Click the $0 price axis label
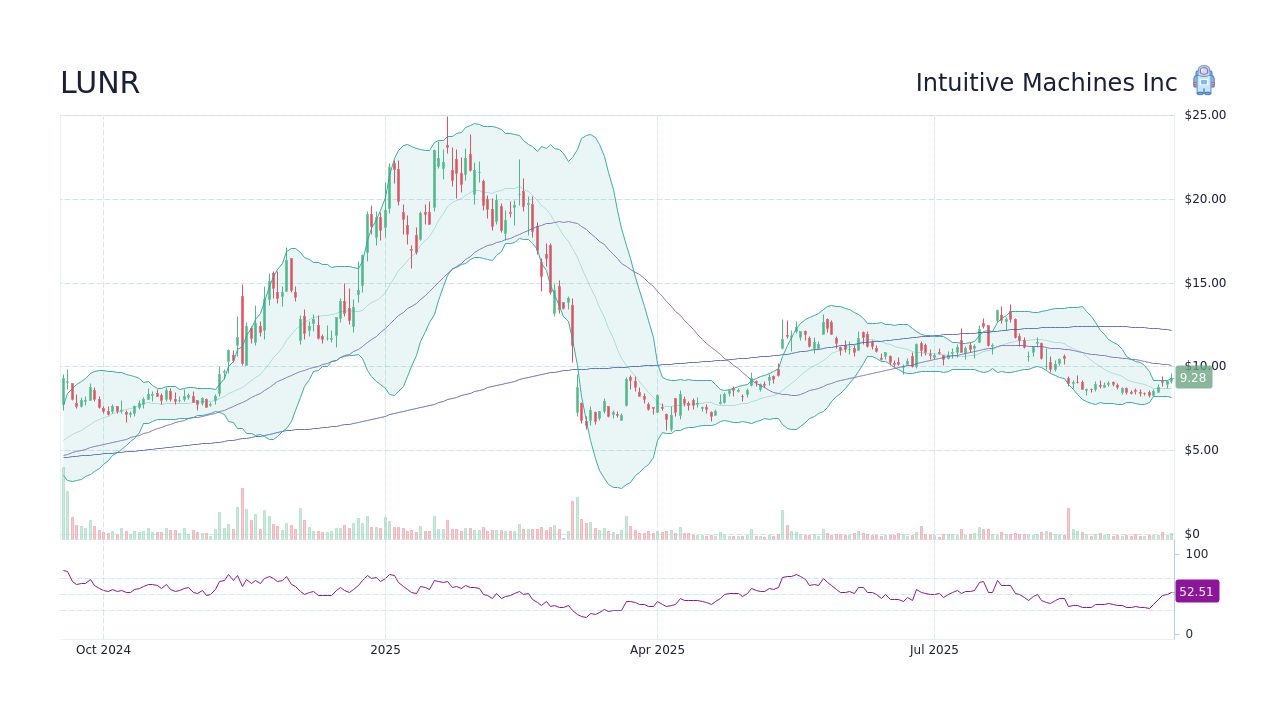 (x=1192, y=534)
